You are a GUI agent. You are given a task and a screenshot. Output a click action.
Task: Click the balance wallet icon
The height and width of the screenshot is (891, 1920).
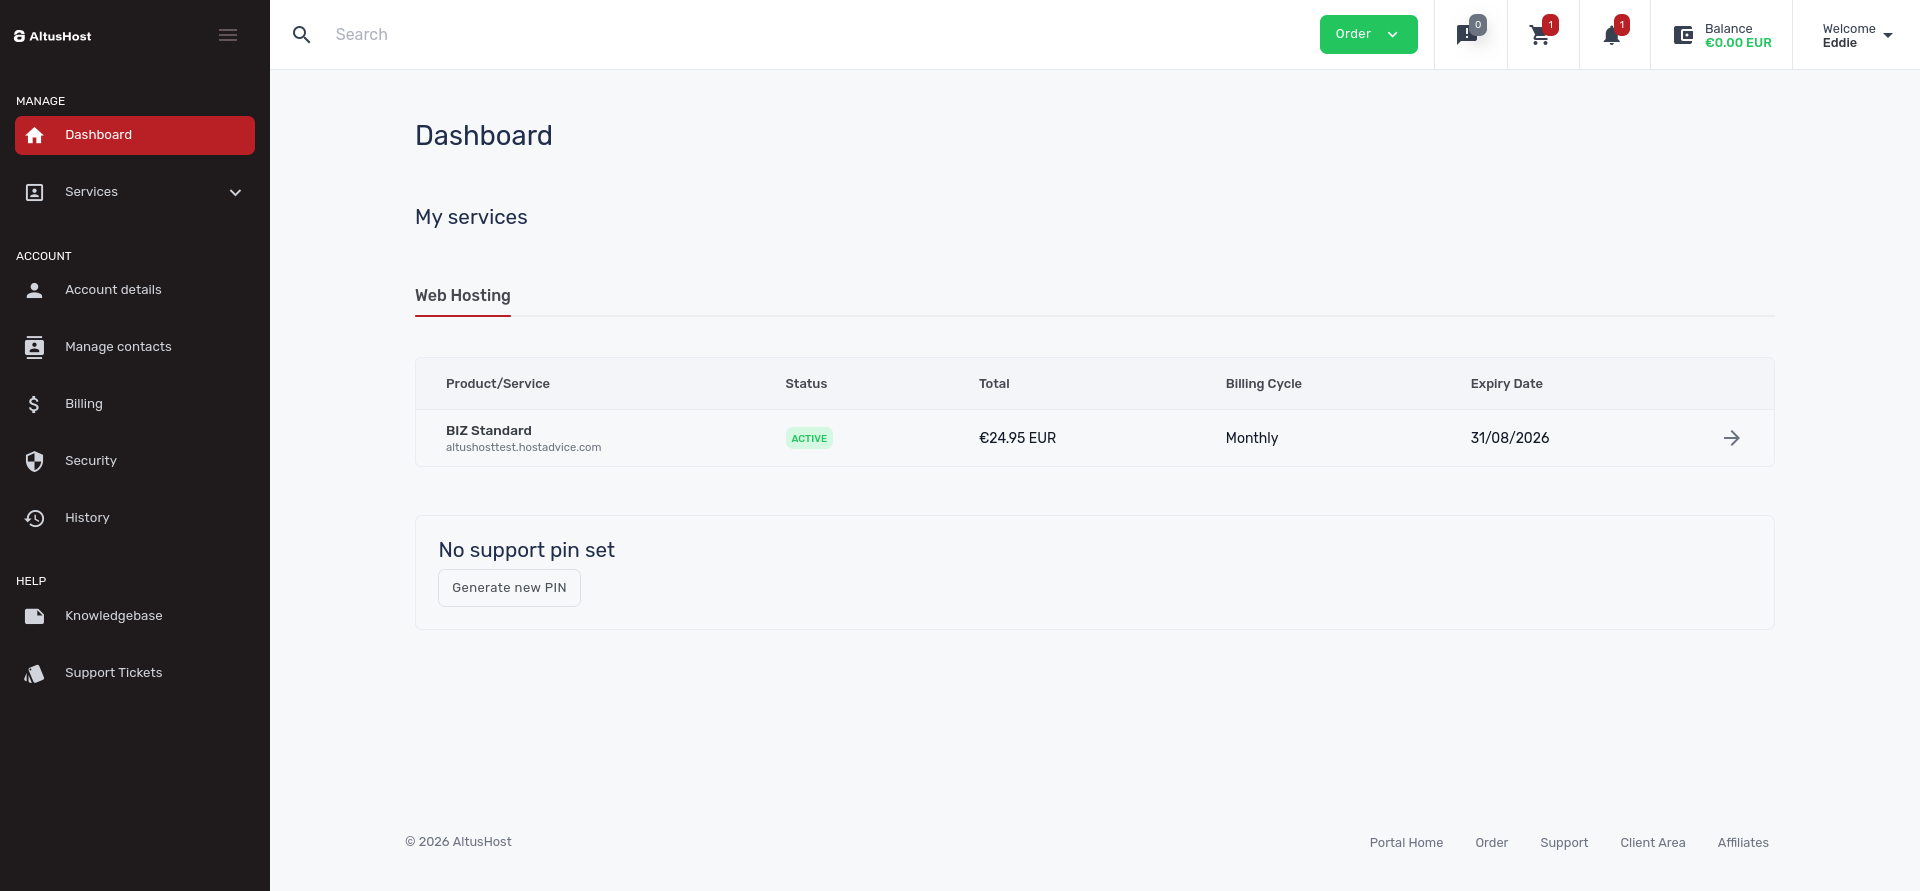[x=1684, y=35]
